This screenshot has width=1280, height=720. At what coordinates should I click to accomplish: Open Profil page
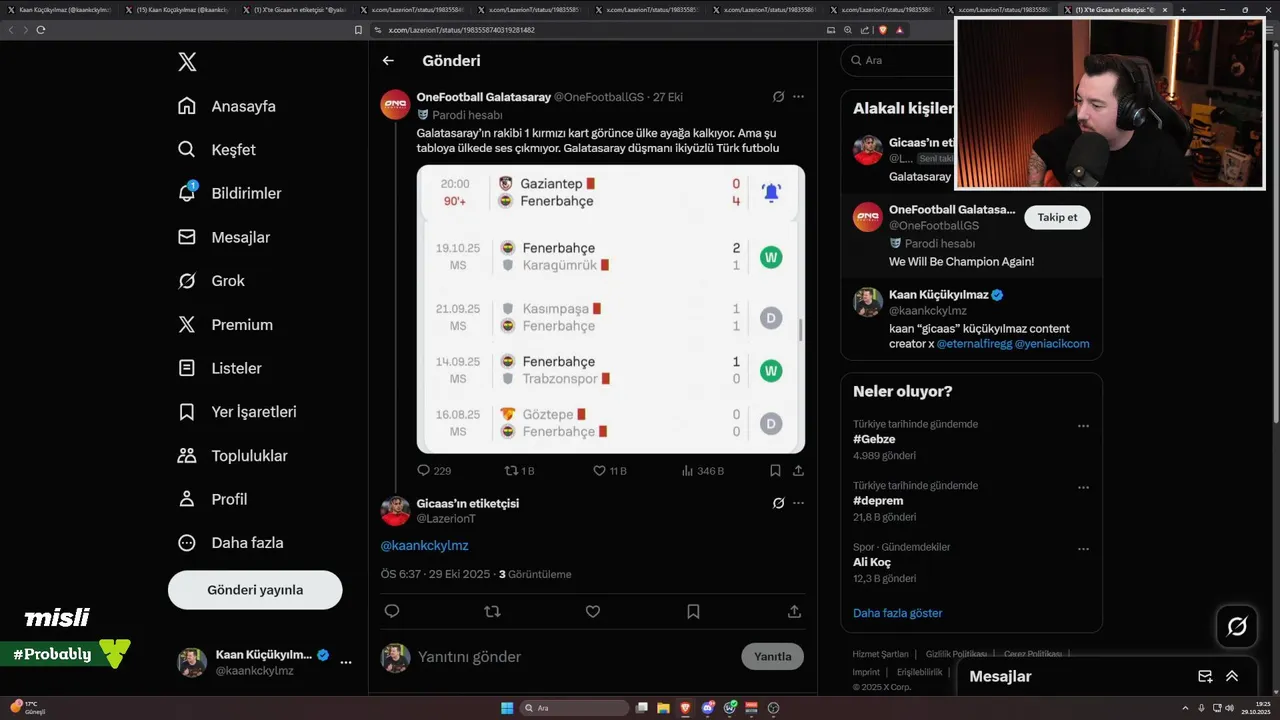coord(212,499)
